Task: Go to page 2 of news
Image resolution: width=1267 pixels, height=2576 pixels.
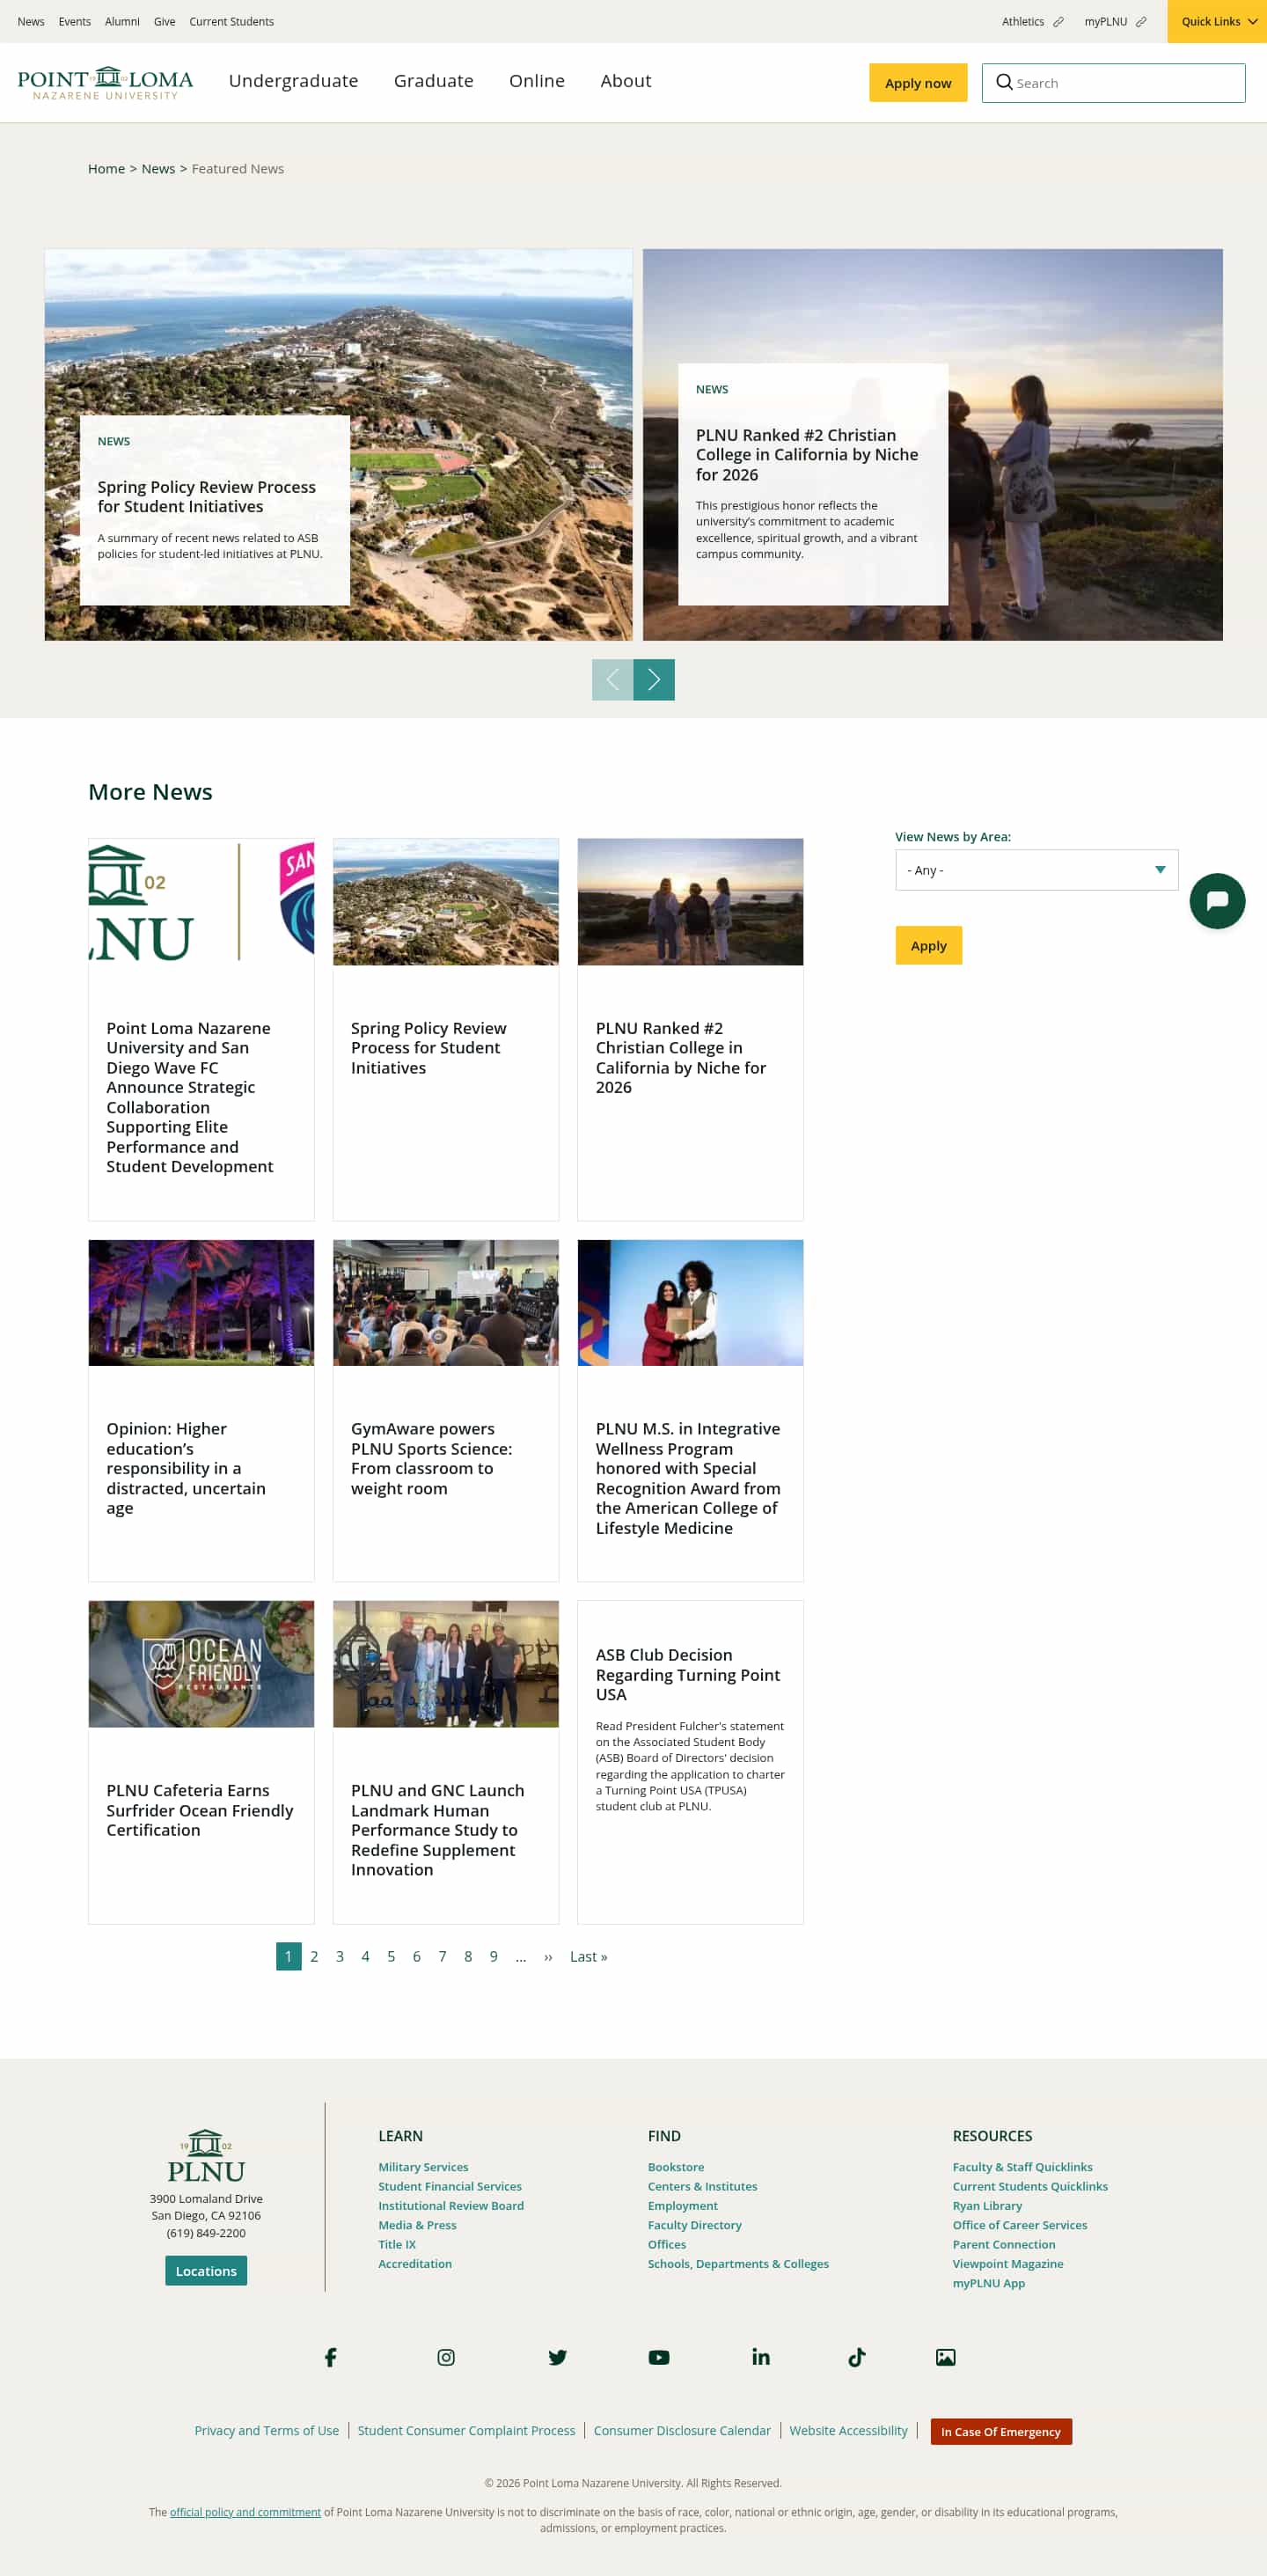Action: (x=314, y=1956)
